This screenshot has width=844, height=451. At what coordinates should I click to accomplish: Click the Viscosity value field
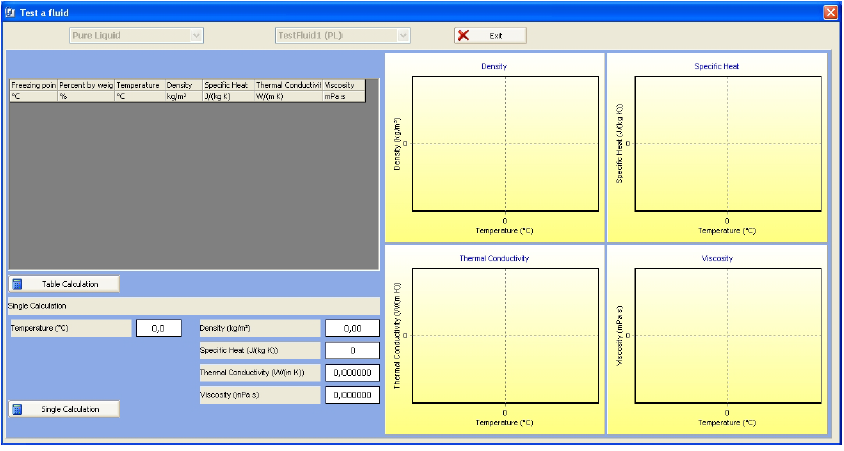pyautogui.click(x=353, y=395)
